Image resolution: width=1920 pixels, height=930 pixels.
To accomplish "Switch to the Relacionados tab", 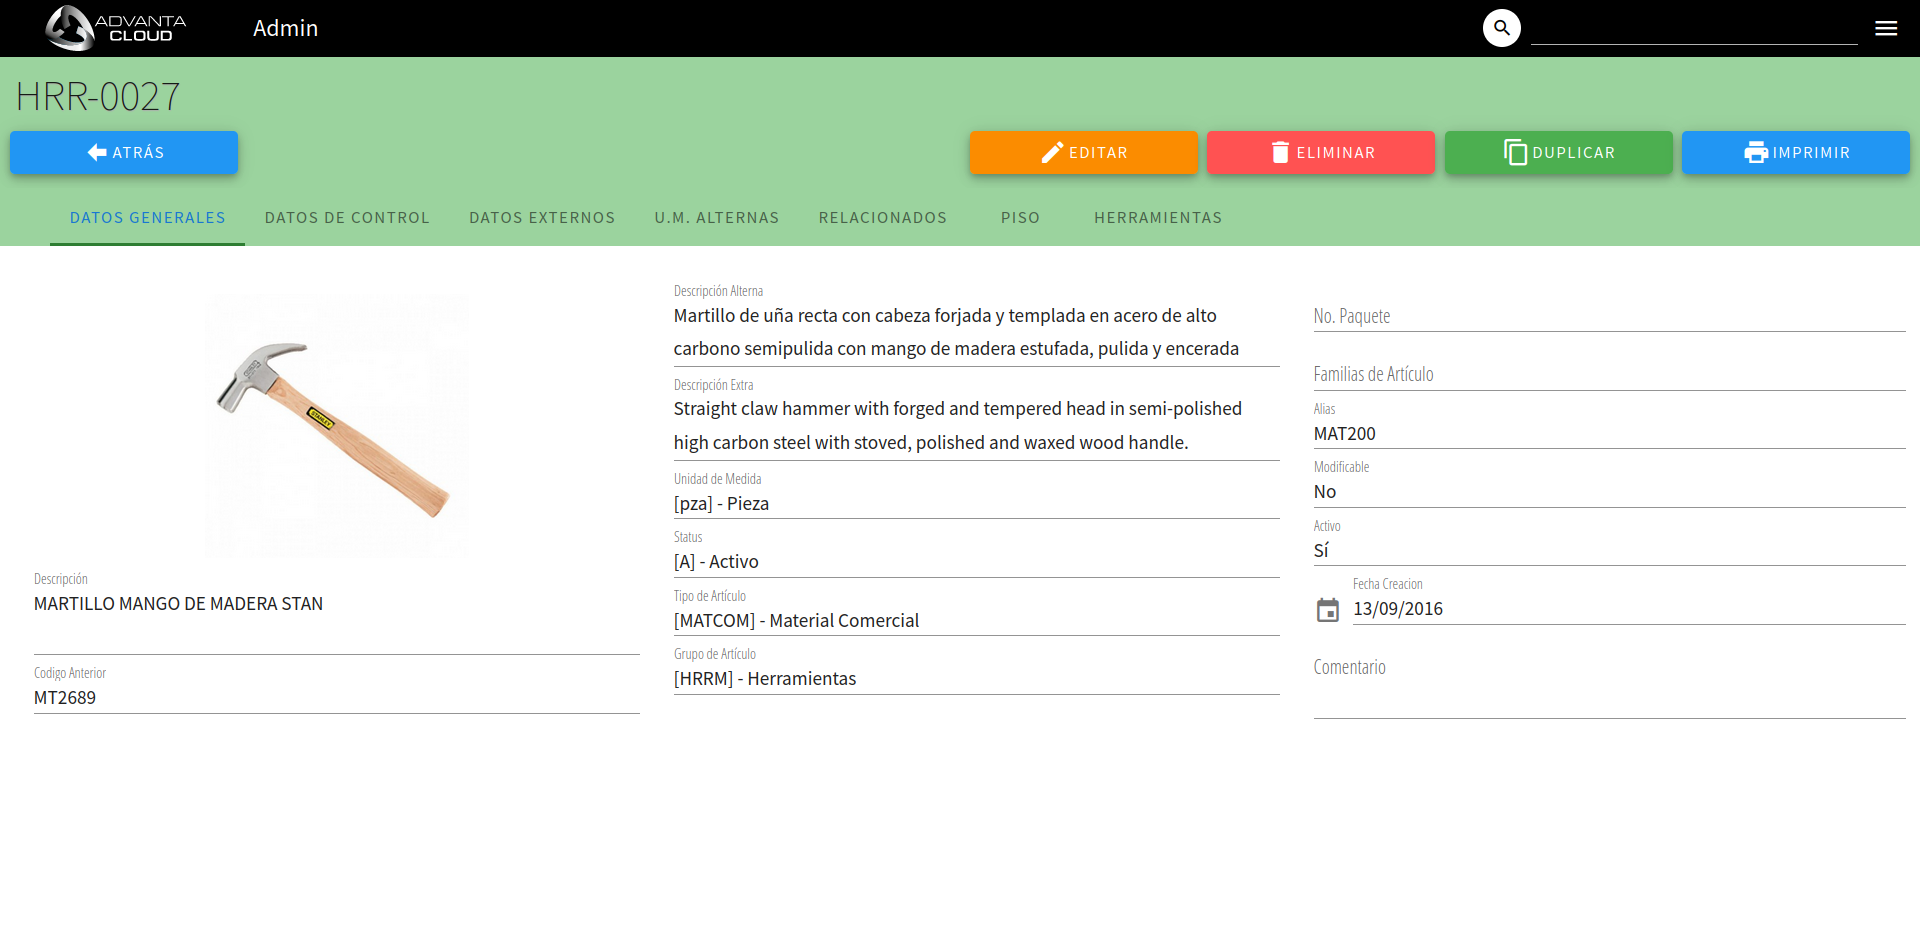I will coord(883,217).
